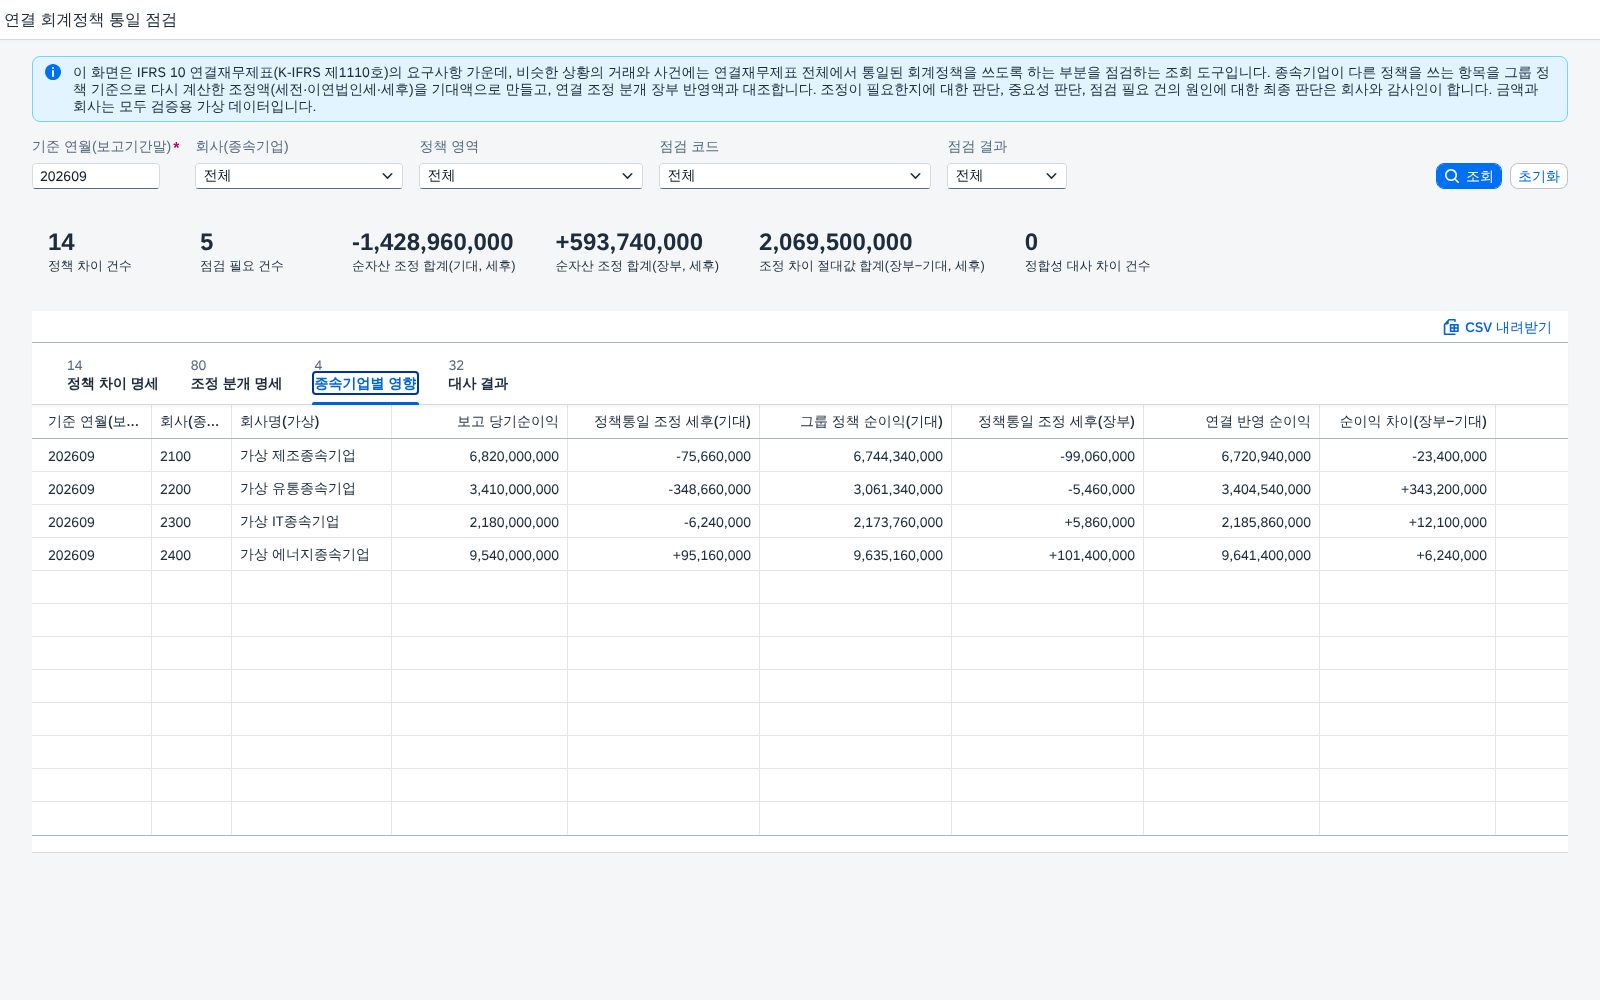Click company code 2400 cell
1600x1000 pixels.
coord(192,555)
